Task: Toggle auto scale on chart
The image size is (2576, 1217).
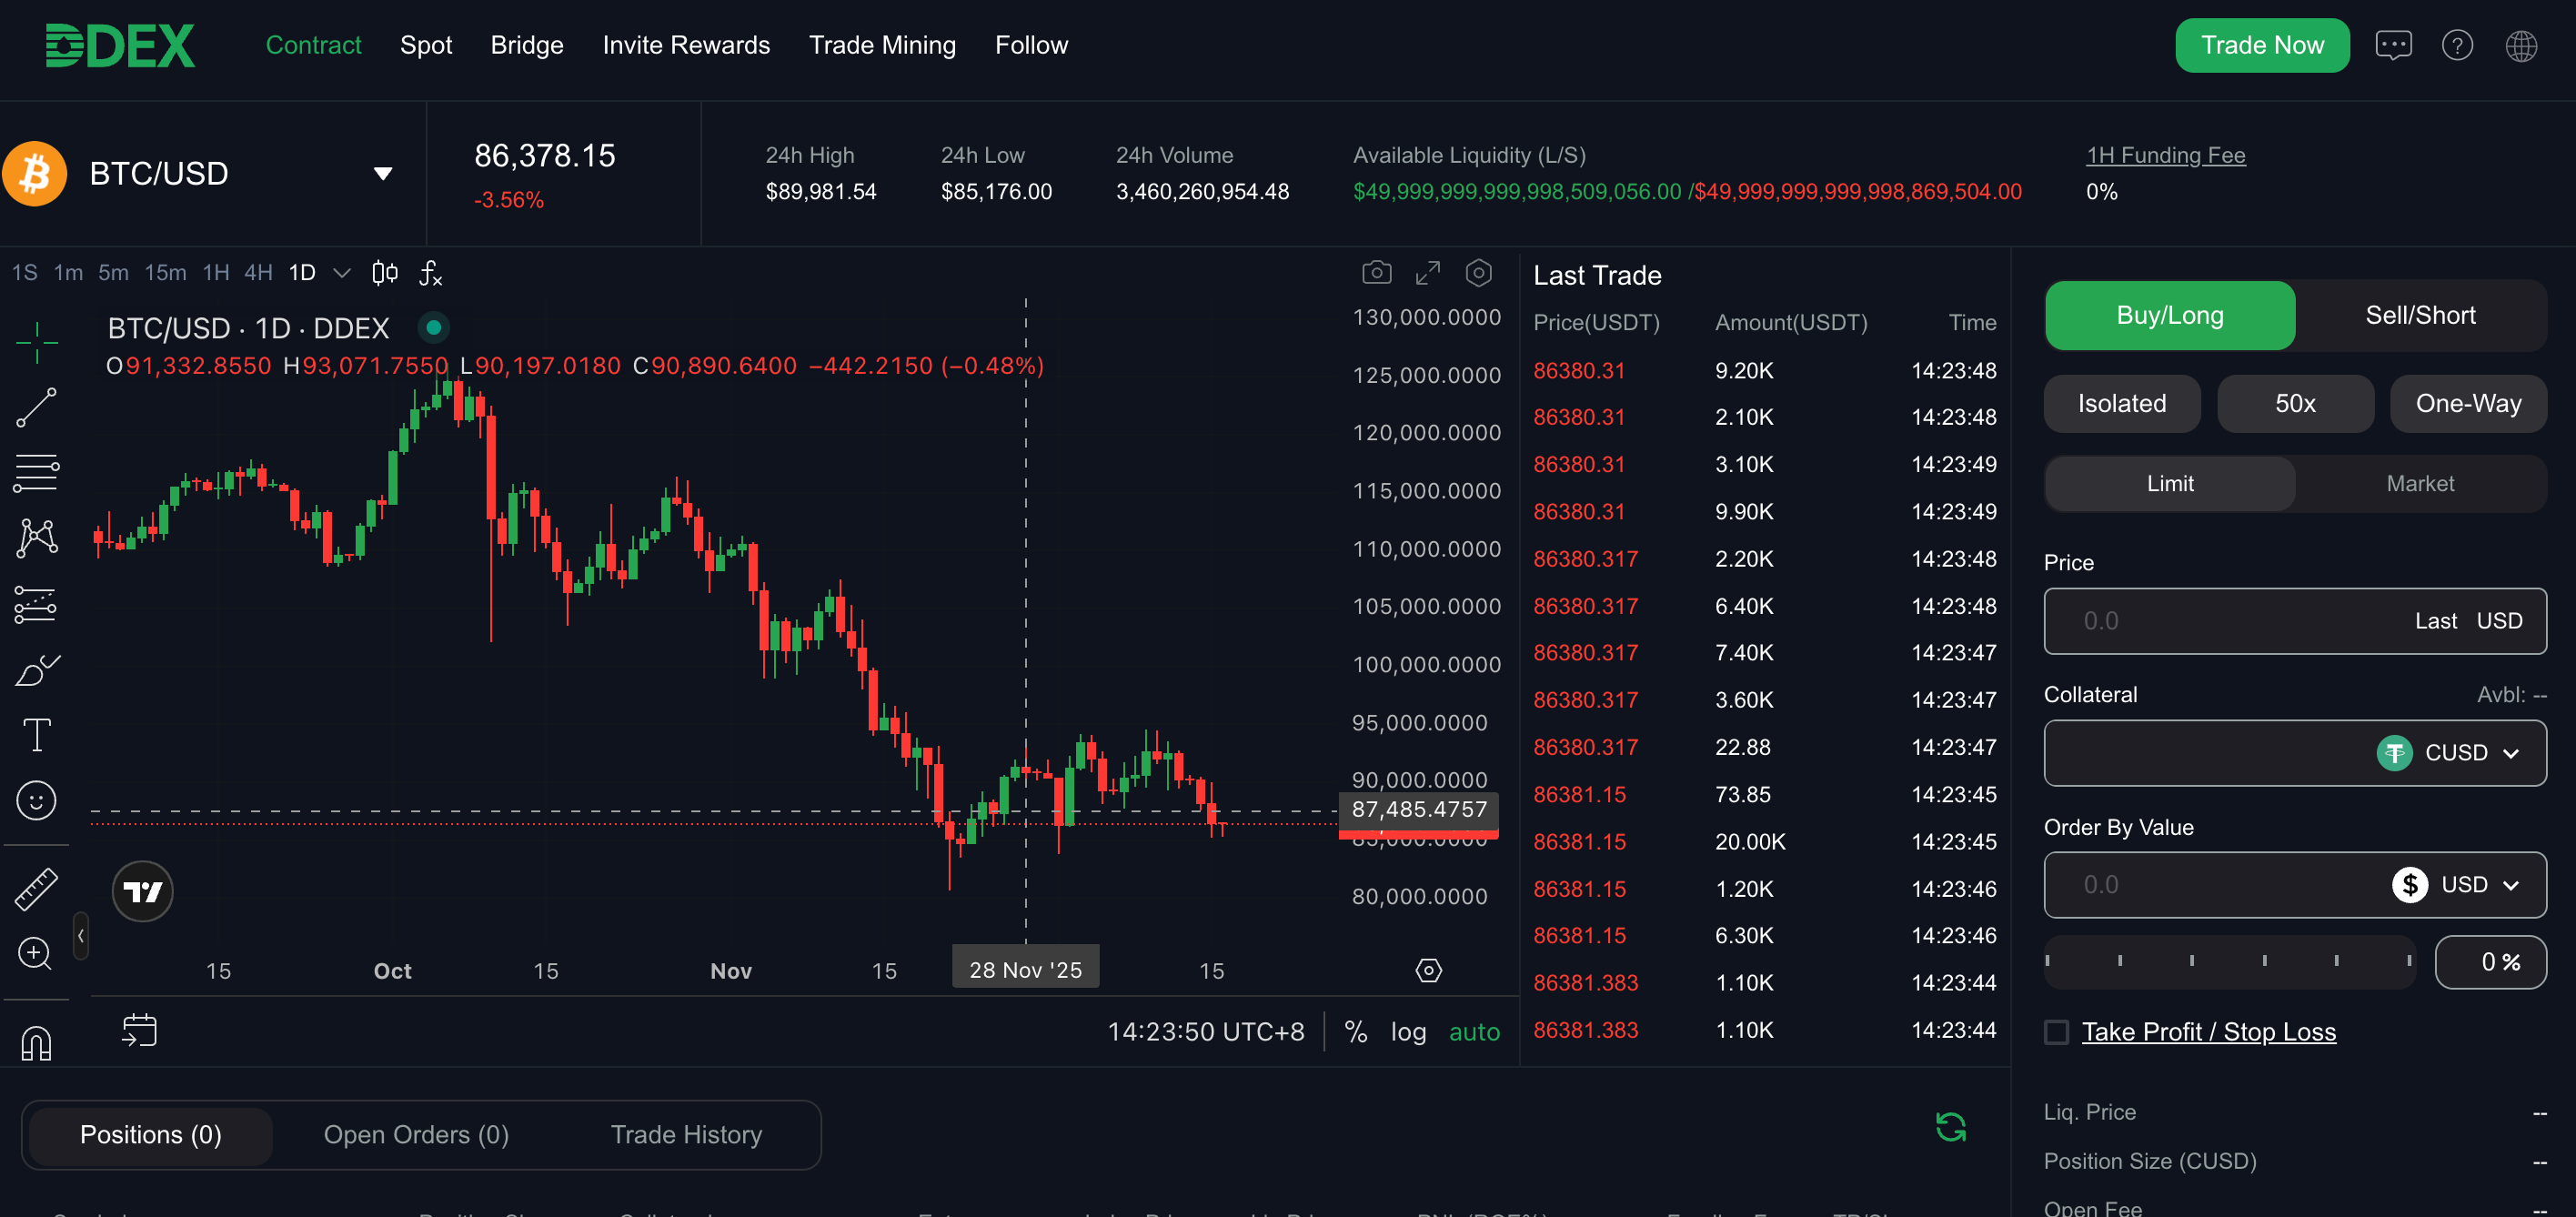Action: [1475, 1032]
